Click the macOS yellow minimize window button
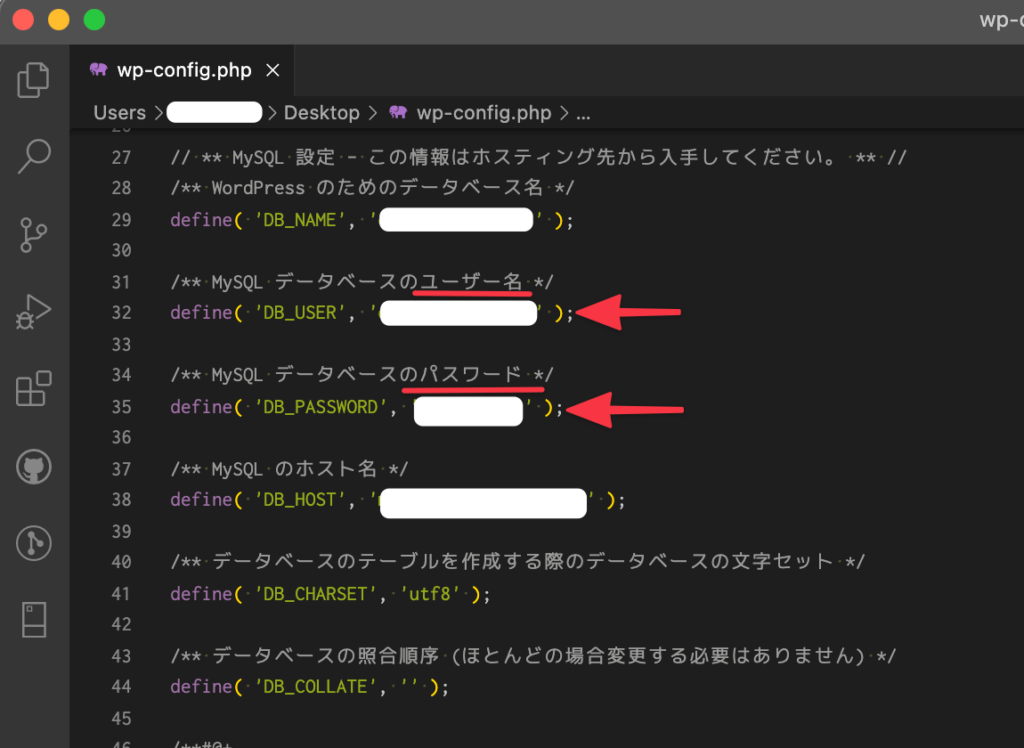Screen dimensions: 1024x748 pyautogui.click(x=59, y=20)
